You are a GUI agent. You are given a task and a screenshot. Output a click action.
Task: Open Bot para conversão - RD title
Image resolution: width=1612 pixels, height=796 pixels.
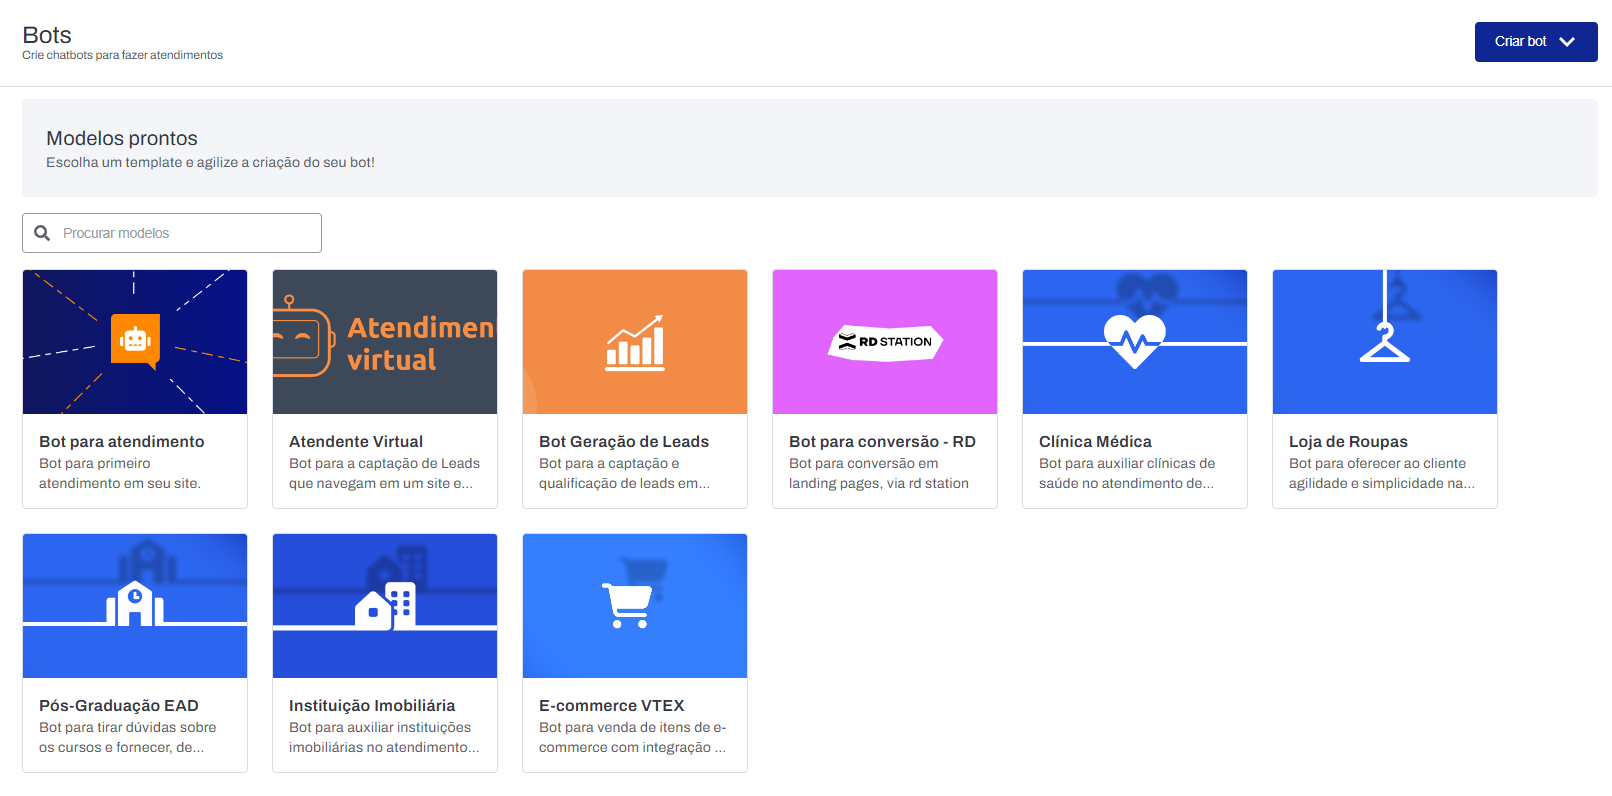click(882, 442)
